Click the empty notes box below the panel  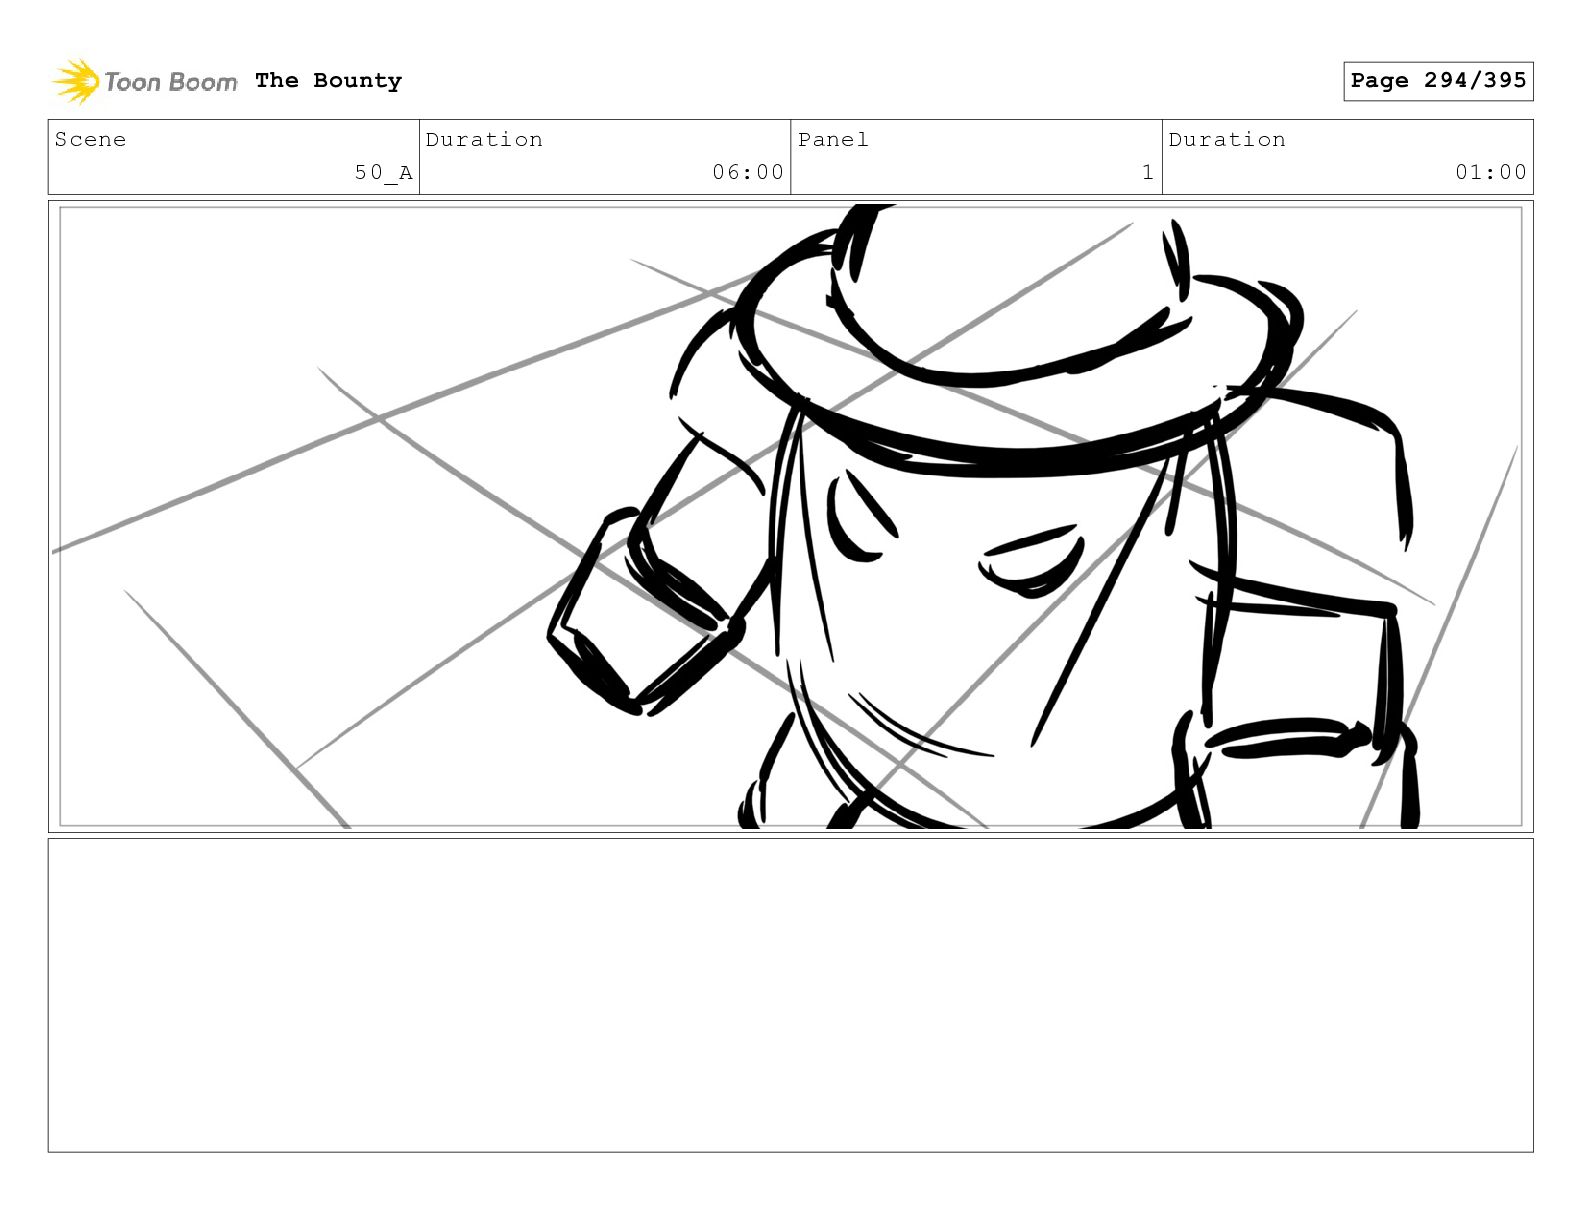[x=790, y=995]
